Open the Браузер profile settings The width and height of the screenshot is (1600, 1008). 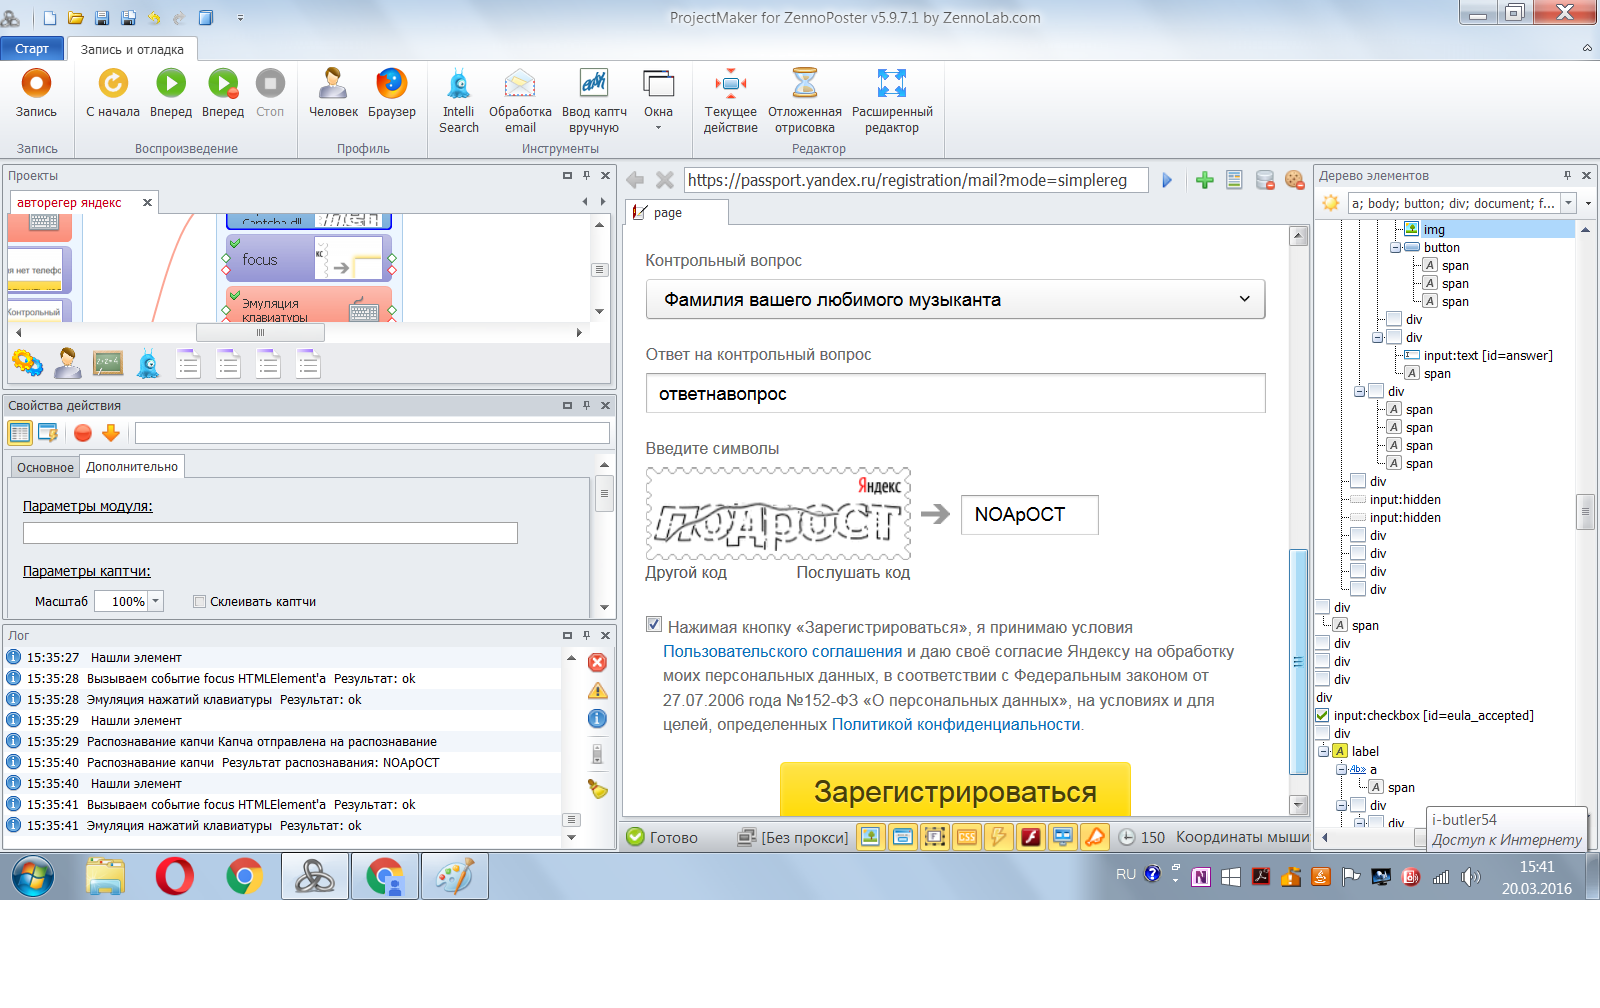click(392, 93)
